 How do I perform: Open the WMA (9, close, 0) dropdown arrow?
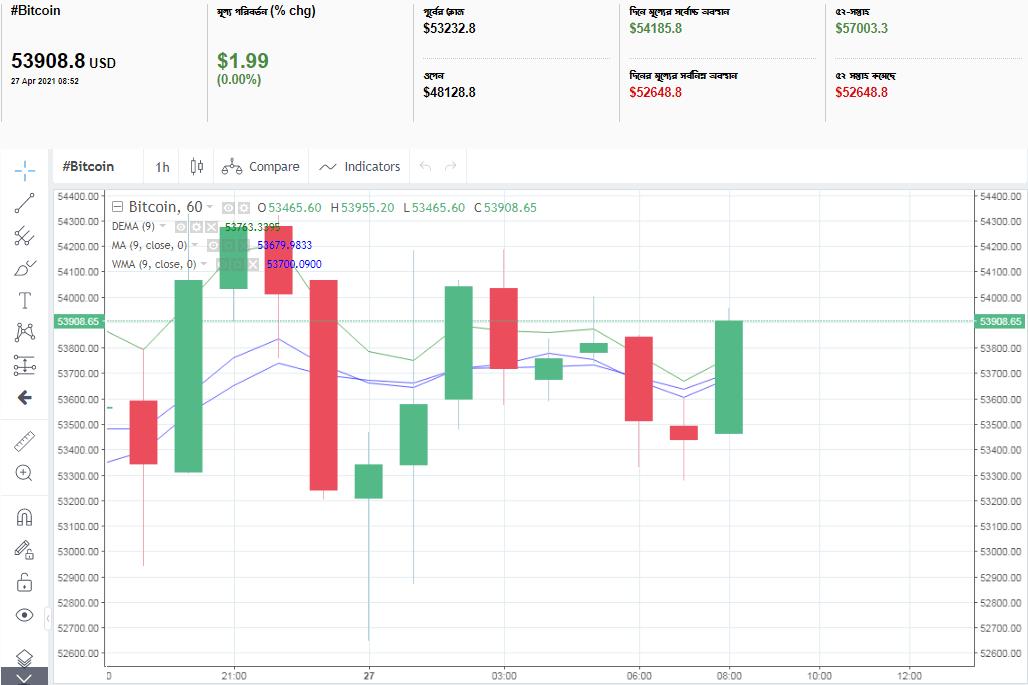pos(204,264)
